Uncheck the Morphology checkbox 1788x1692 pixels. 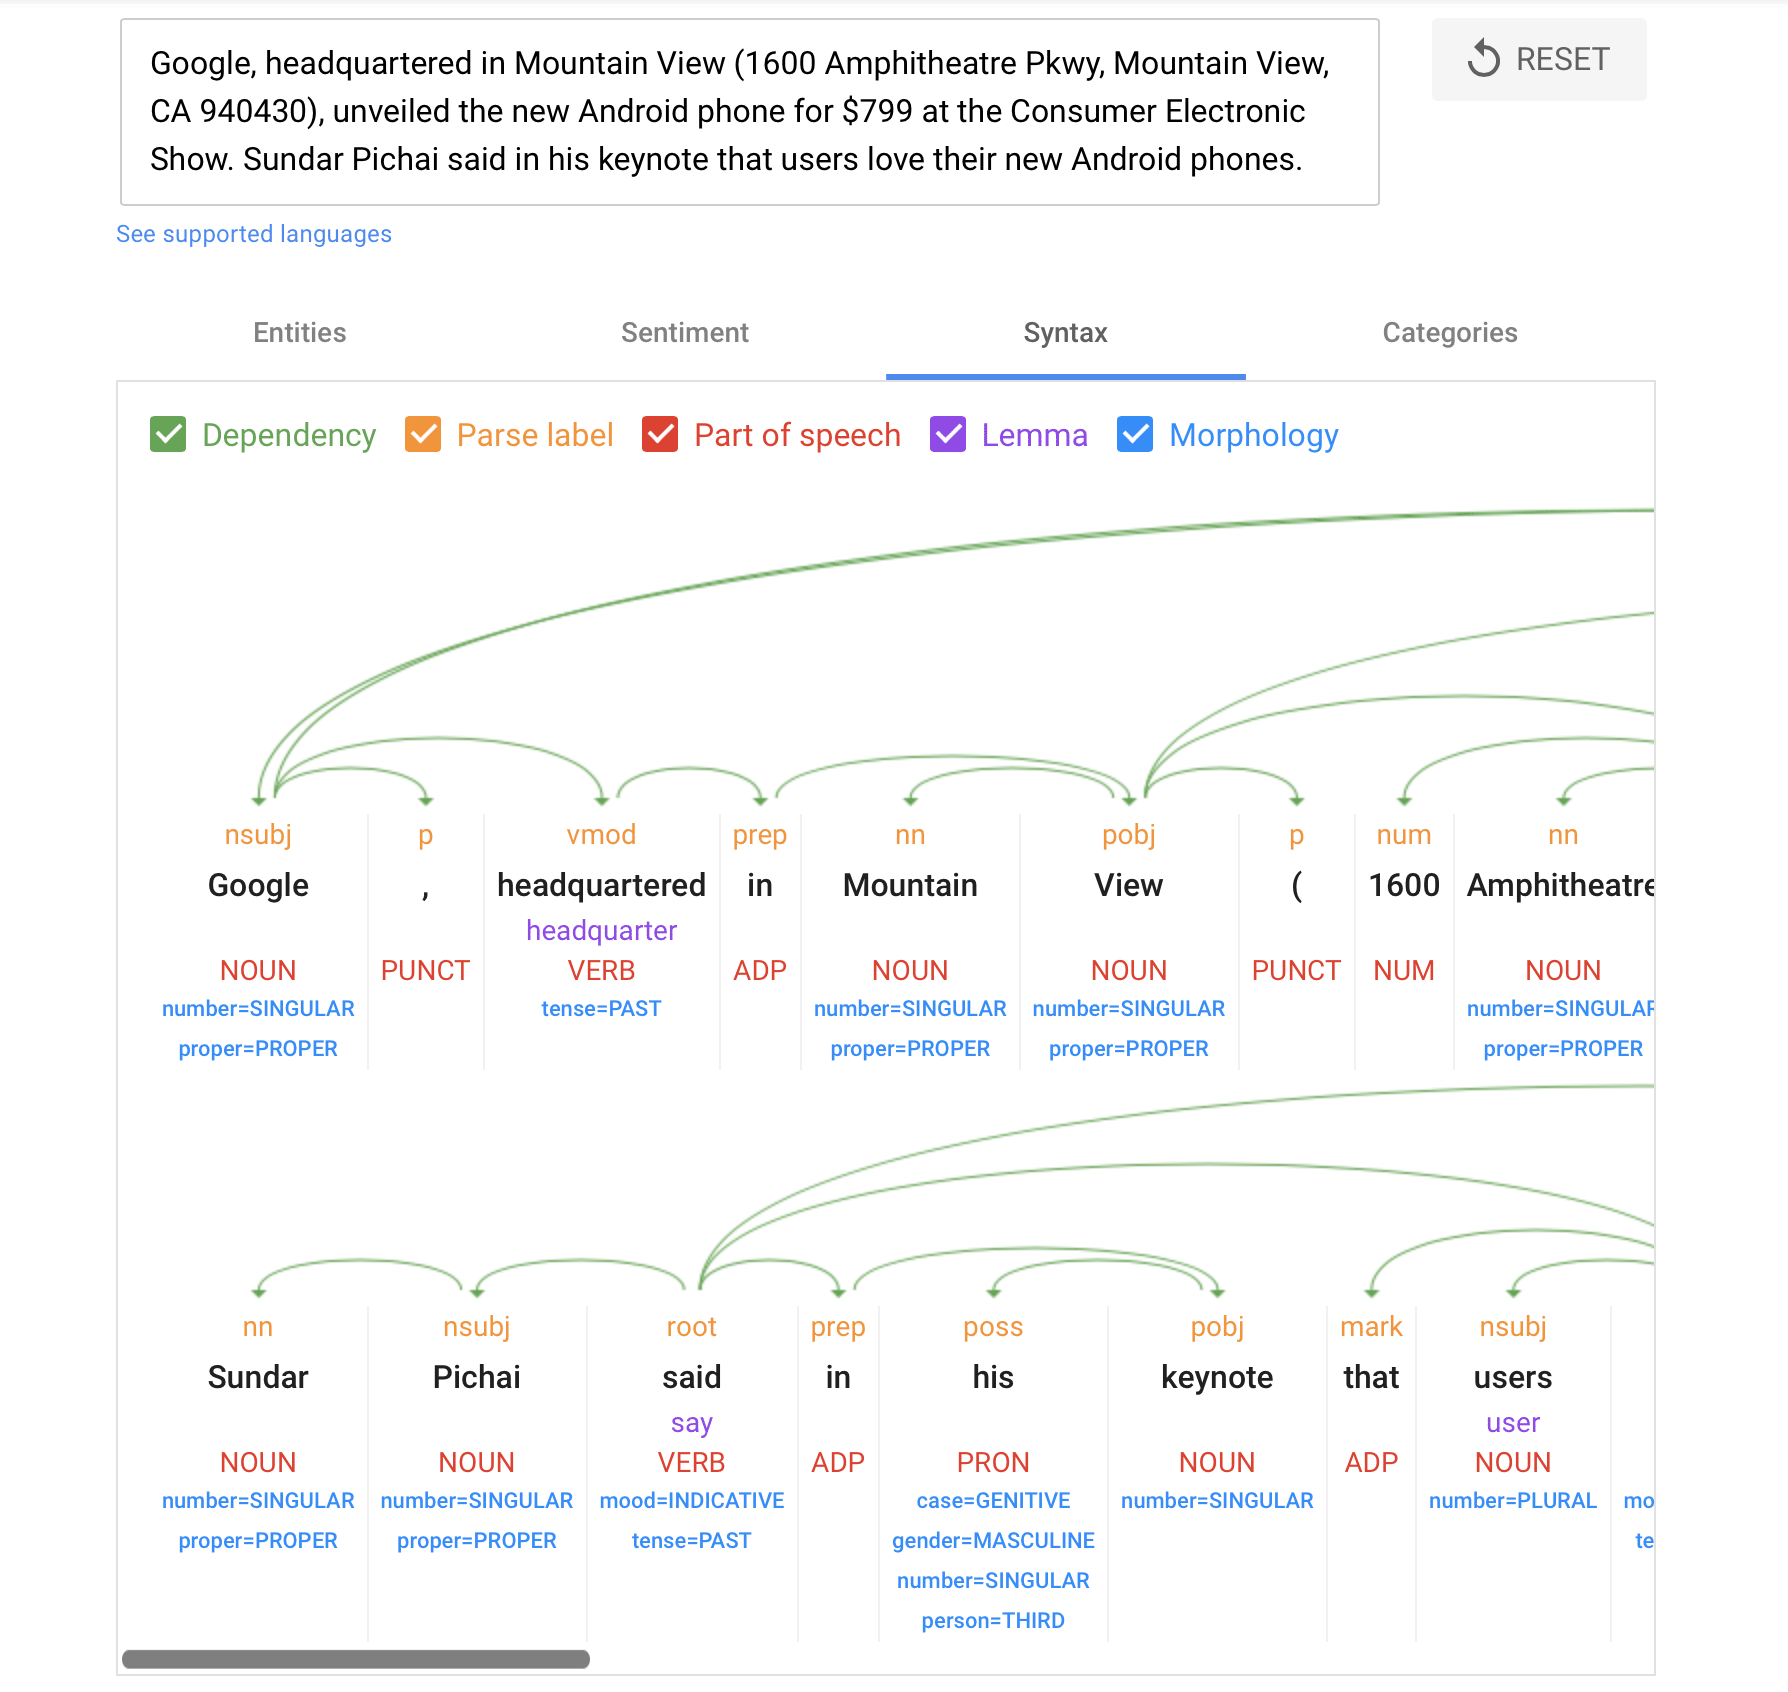[1135, 435]
